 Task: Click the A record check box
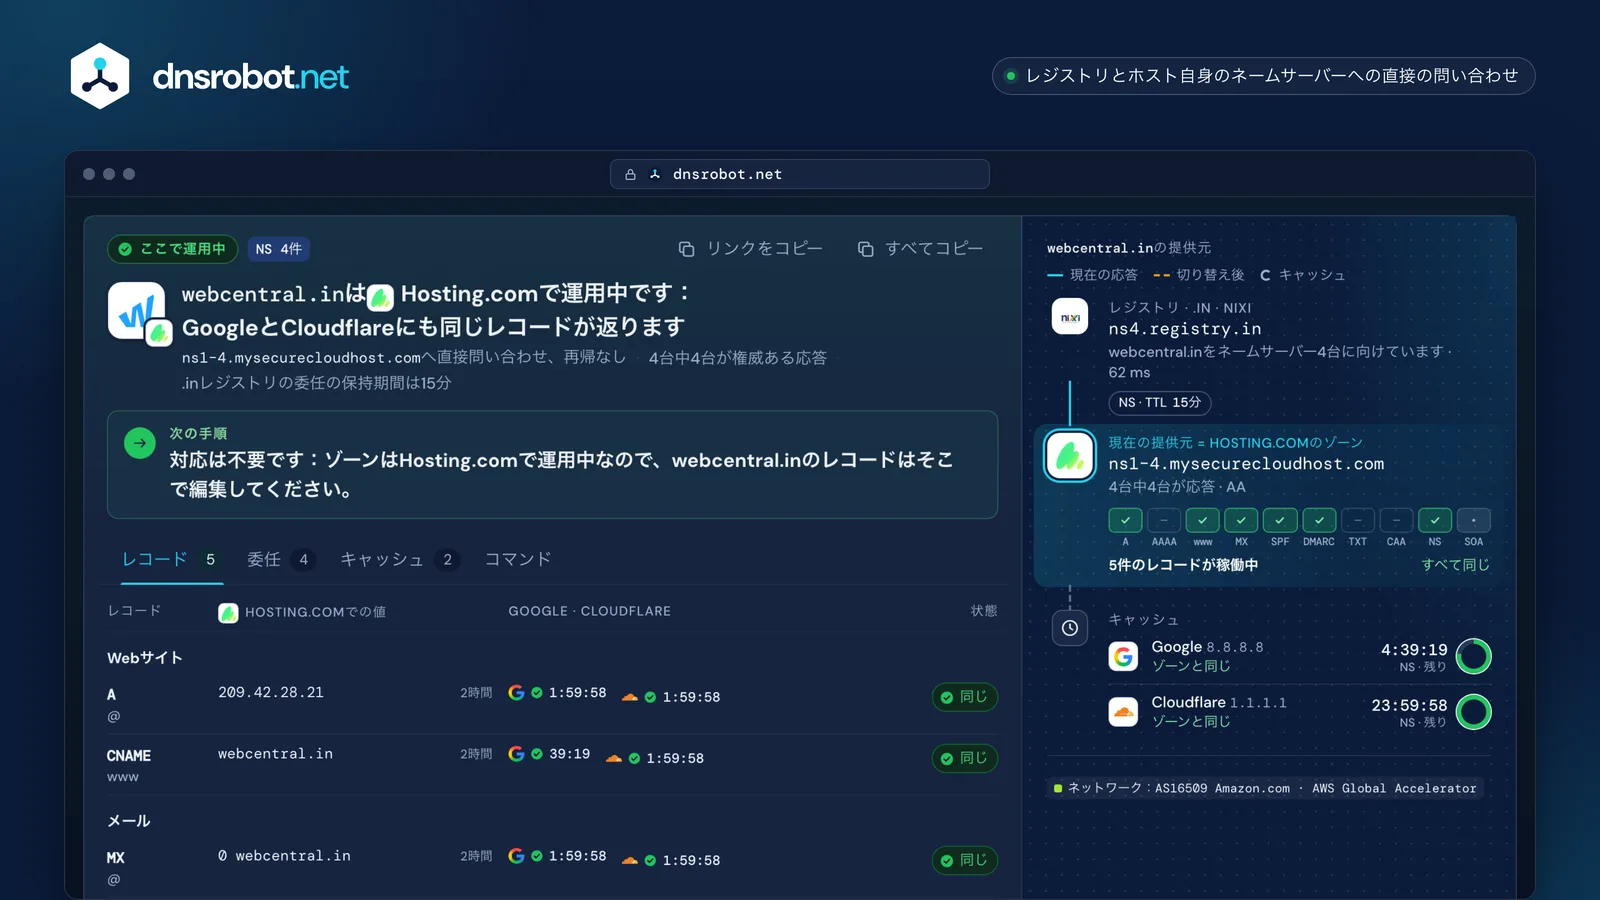tap(1125, 520)
